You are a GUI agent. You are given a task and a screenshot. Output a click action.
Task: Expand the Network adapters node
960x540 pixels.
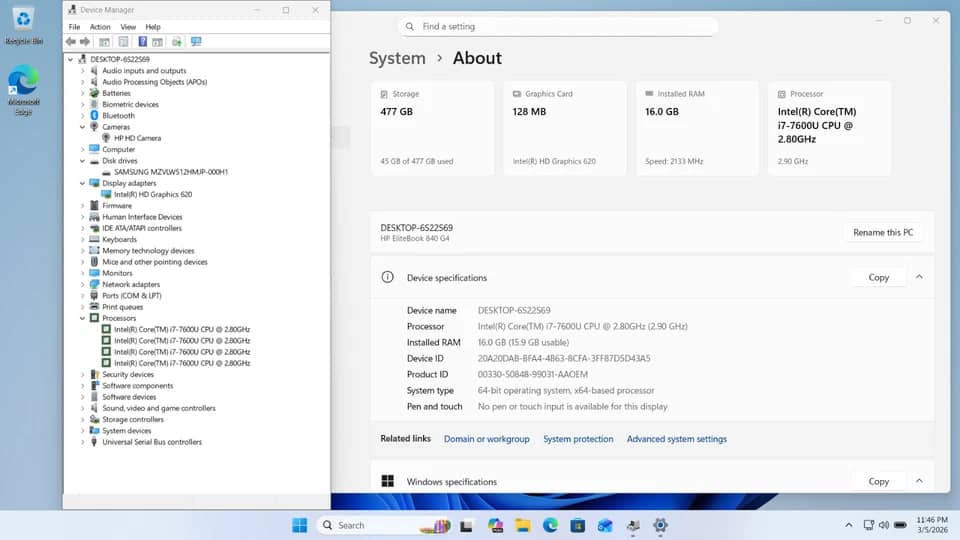83,285
